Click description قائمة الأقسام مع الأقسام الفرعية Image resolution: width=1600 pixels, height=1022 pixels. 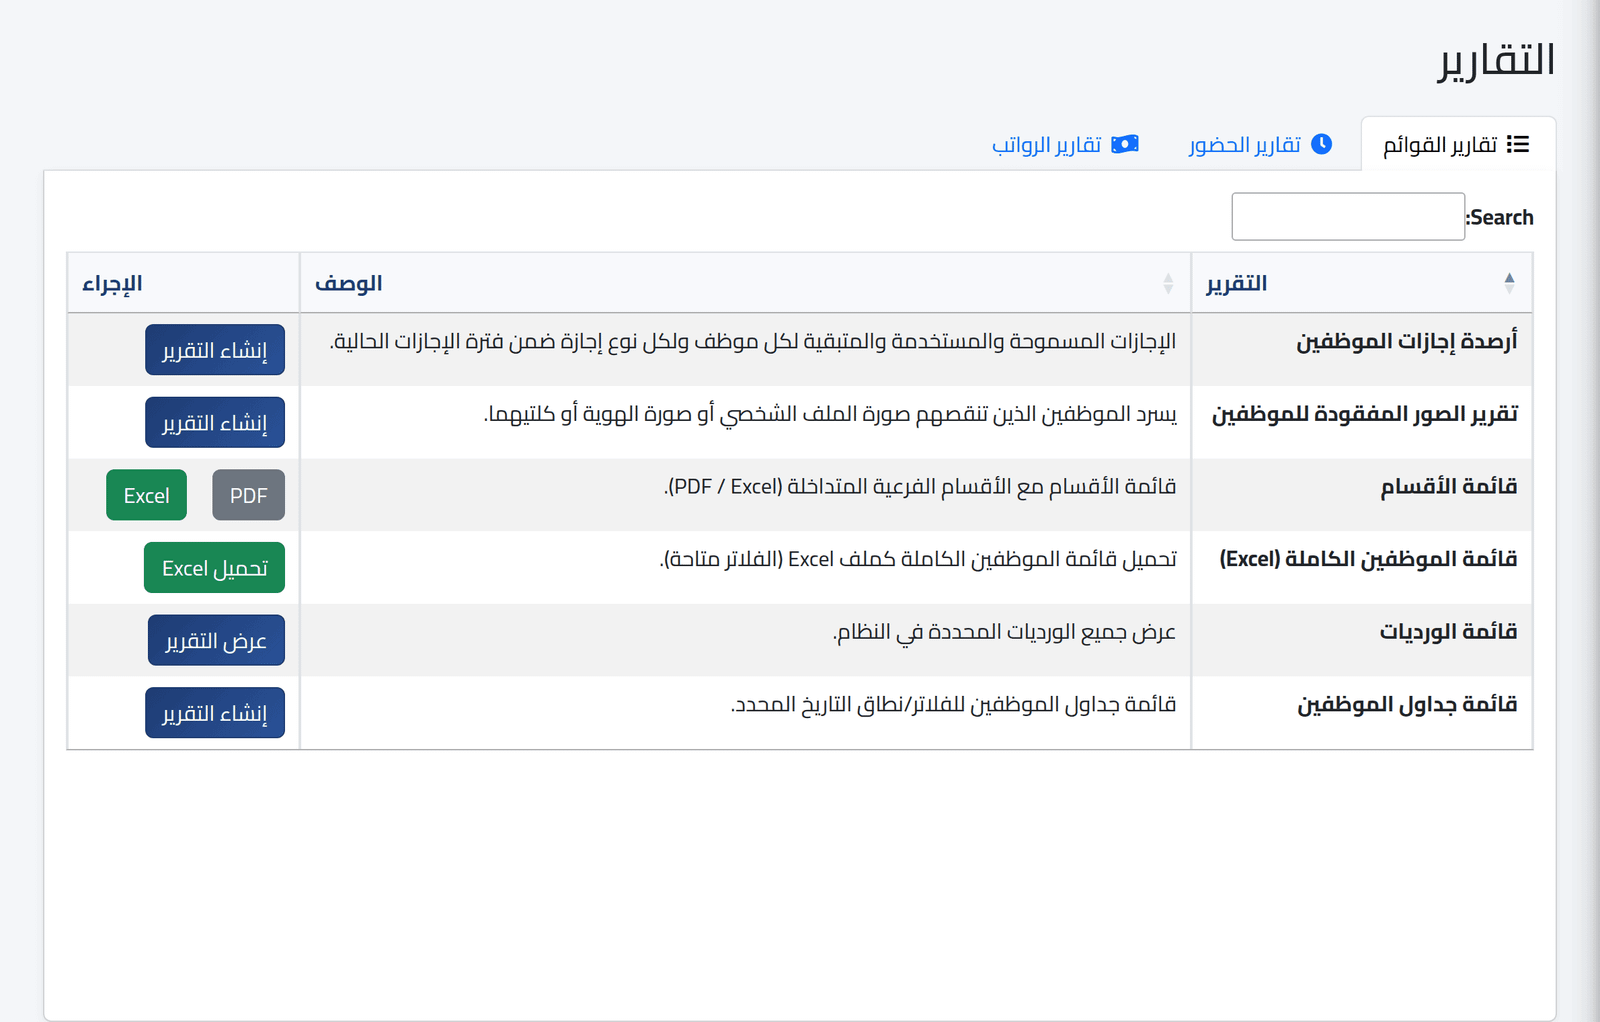pyautogui.click(x=920, y=486)
